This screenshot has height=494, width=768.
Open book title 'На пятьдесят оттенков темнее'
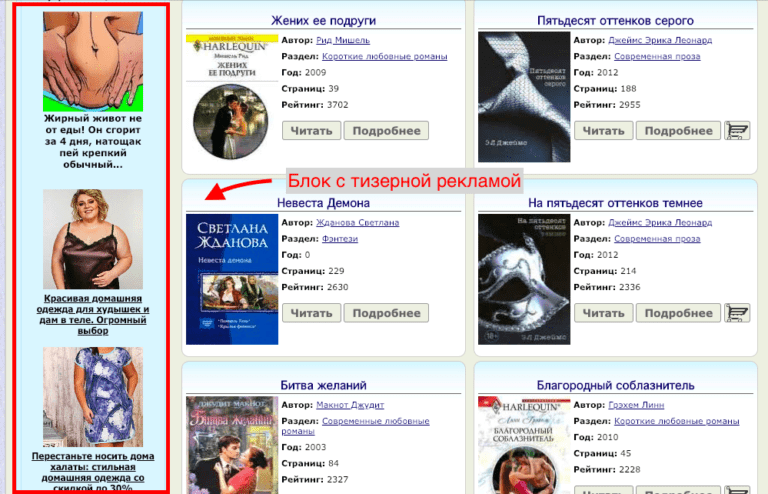click(x=615, y=203)
